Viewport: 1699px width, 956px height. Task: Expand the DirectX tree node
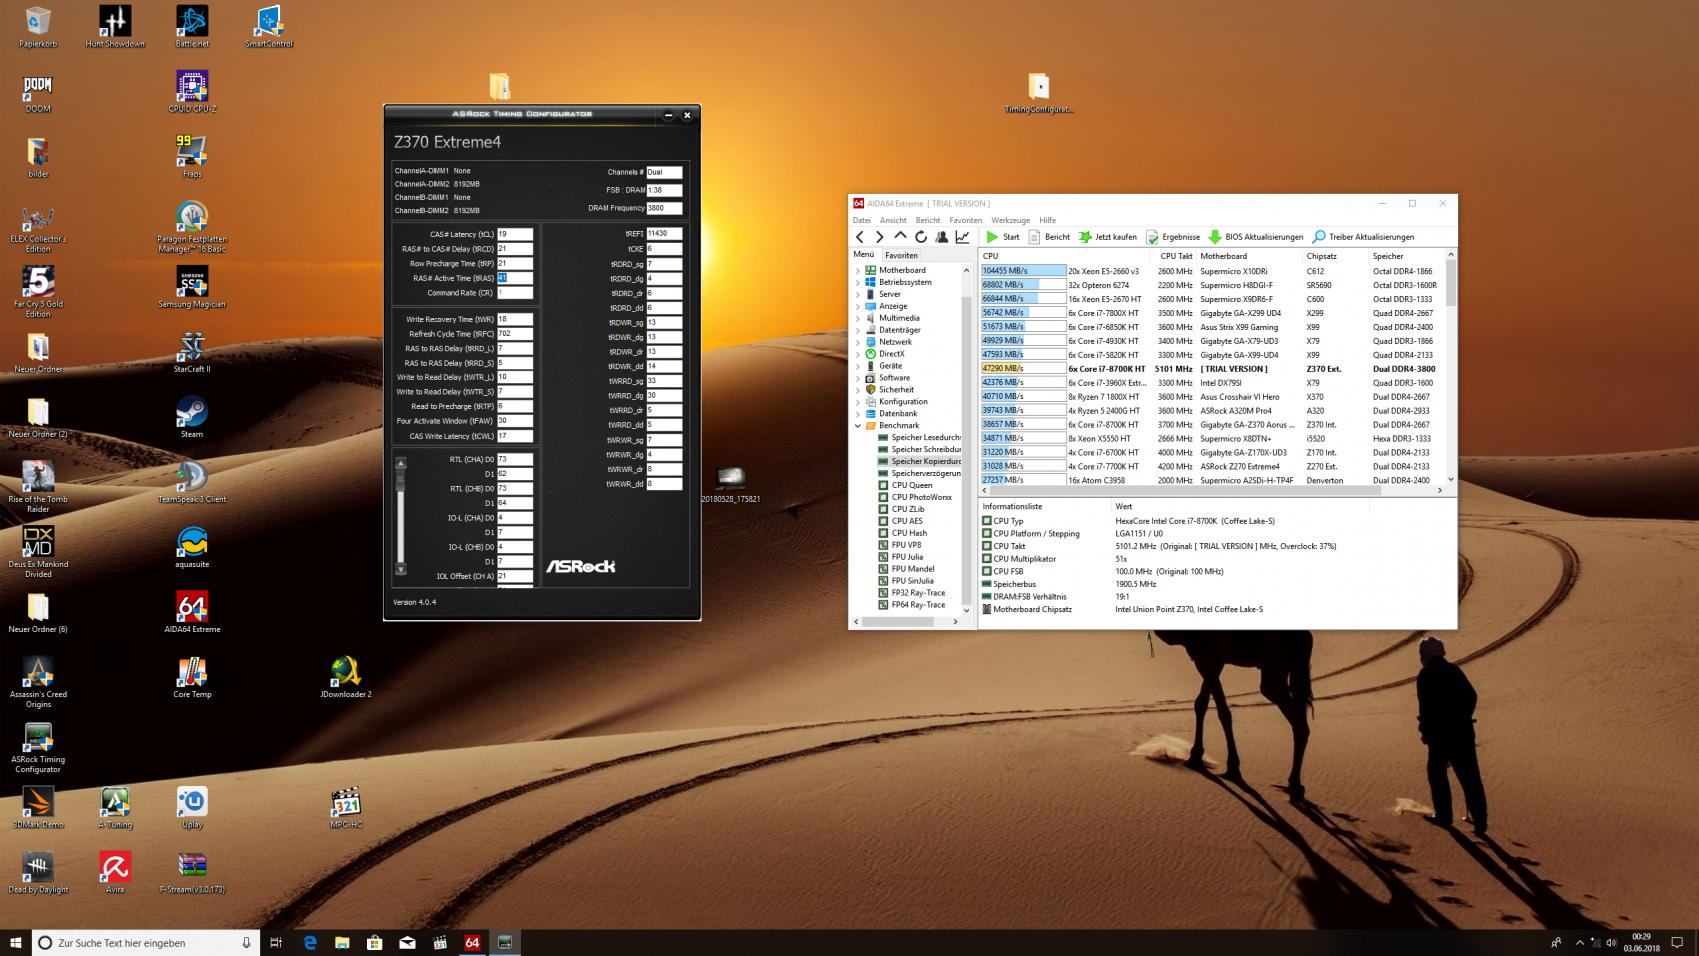coord(857,354)
